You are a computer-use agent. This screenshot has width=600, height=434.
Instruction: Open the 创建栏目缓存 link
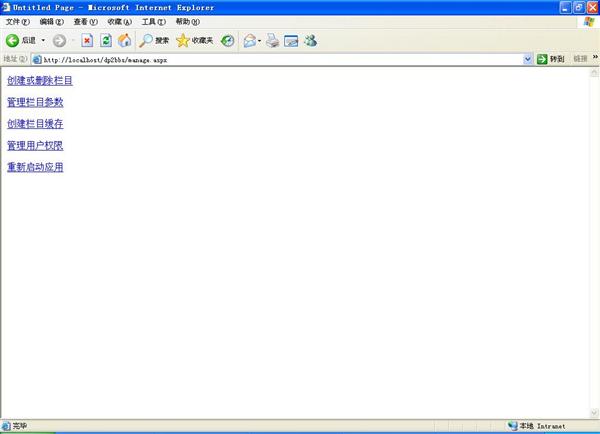pyautogui.click(x=35, y=124)
